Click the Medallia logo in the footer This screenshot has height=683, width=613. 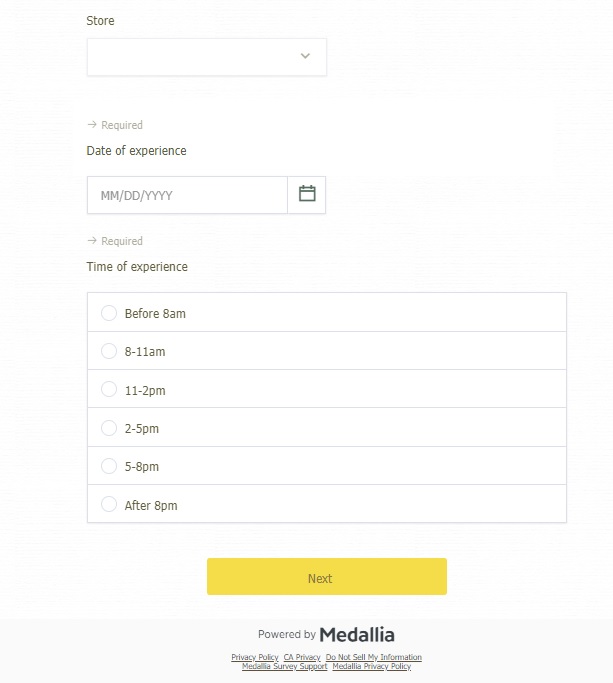click(x=357, y=635)
